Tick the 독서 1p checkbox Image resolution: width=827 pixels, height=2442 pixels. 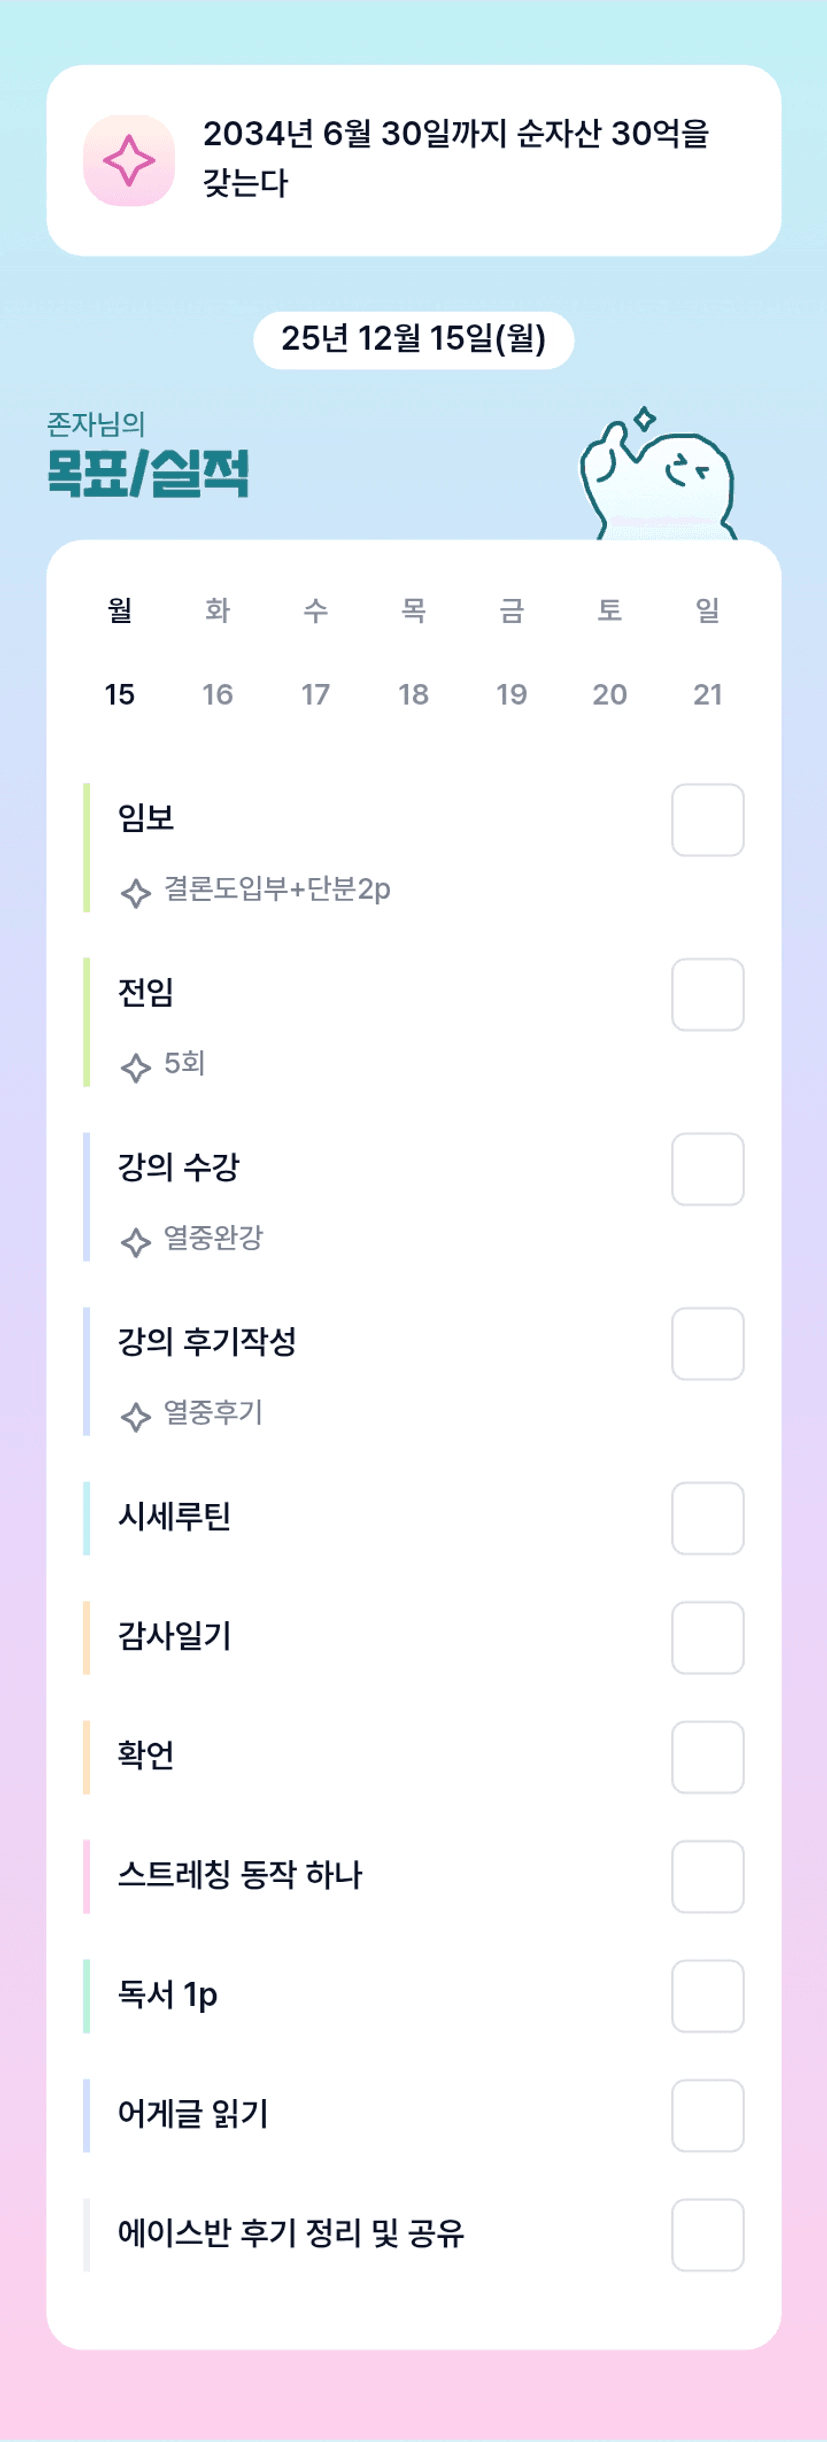click(707, 1996)
